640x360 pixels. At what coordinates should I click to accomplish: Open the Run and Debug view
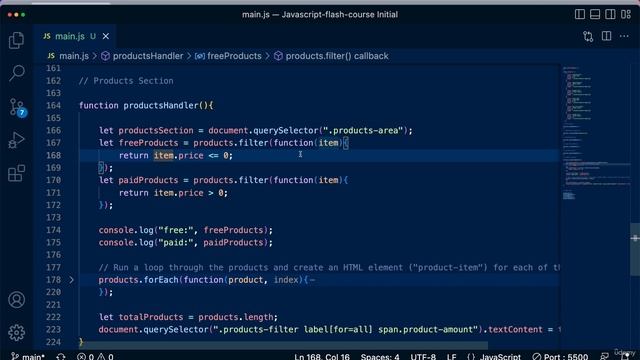[16, 140]
